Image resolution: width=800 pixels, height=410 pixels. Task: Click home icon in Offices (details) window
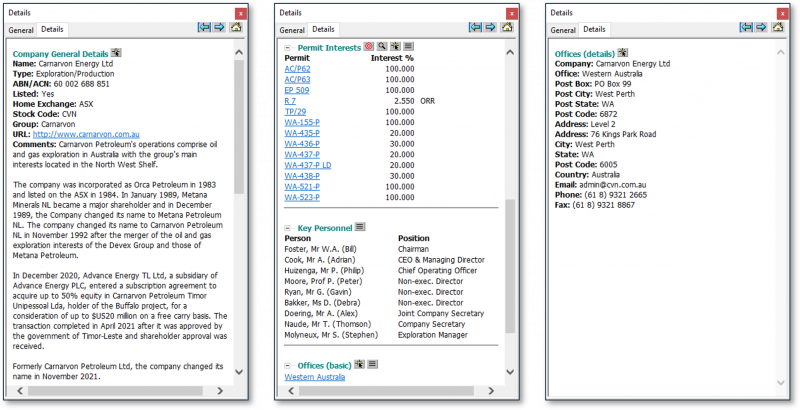778,27
